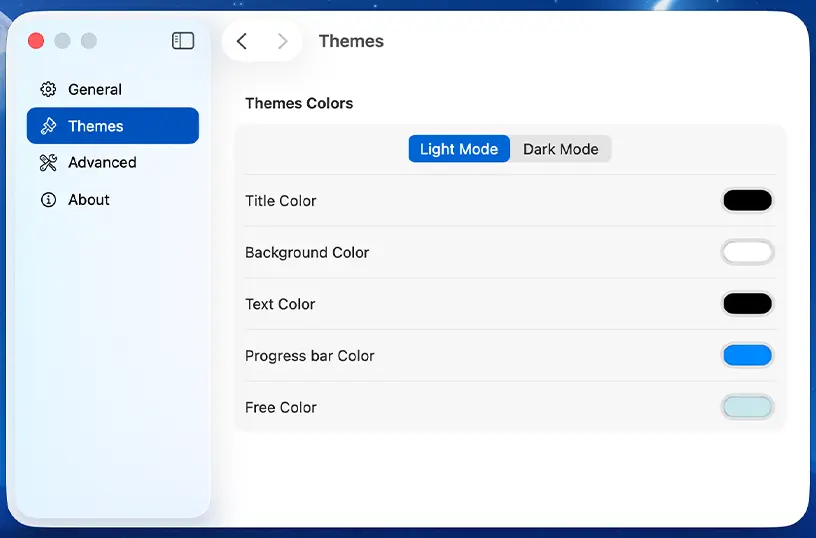
Task: Click the General gear icon
Action: click(48, 90)
